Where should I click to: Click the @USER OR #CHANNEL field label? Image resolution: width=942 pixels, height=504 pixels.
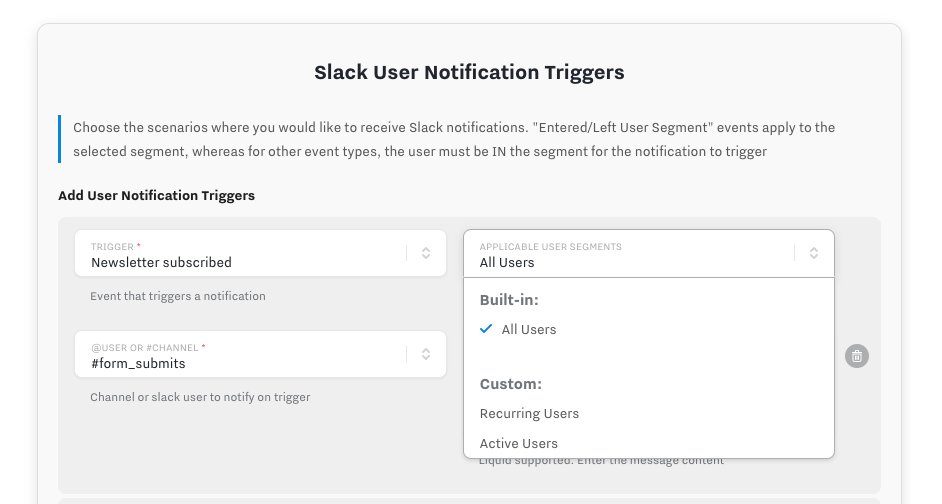[146, 347]
